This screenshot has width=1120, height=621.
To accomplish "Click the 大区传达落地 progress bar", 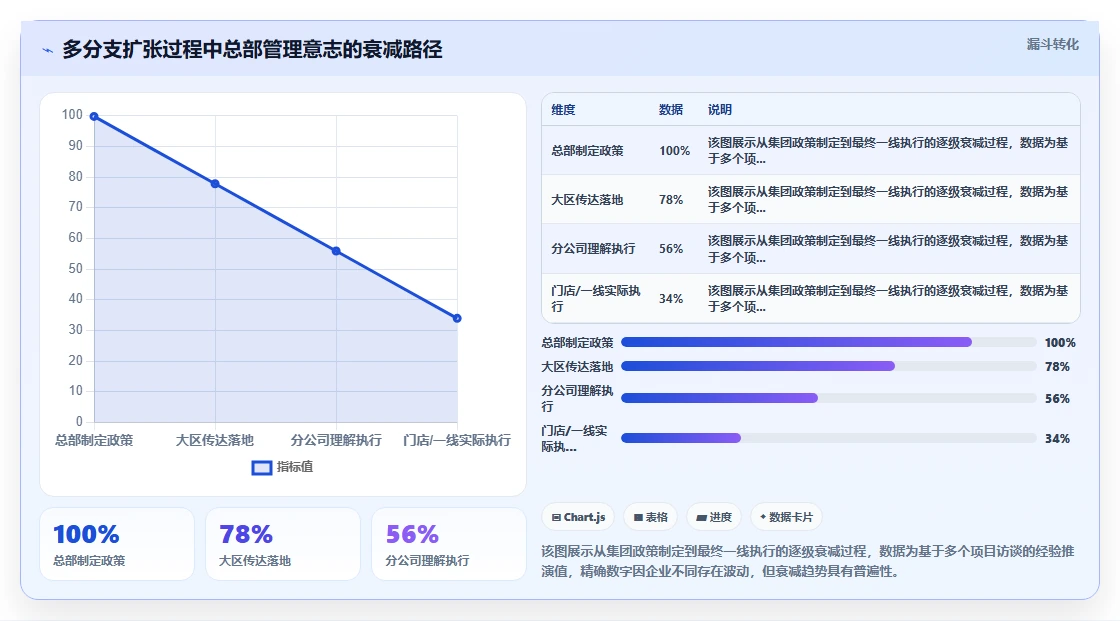I will [829, 366].
